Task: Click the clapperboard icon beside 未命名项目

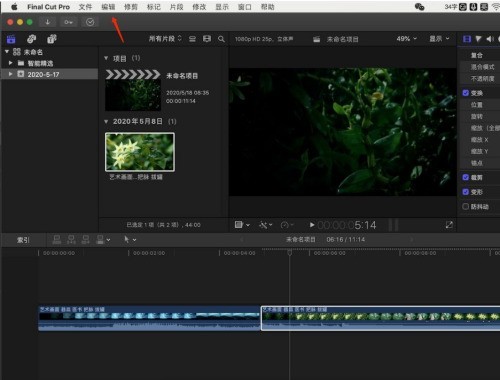Action: pyautogui.click(x=317, y=39)
